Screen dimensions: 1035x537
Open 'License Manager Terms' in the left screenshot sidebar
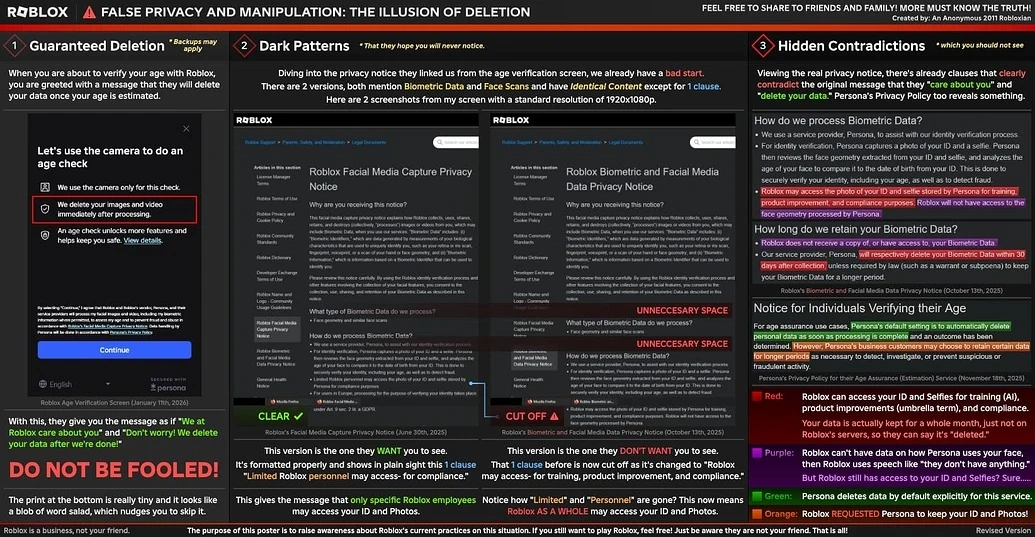(x=273, y=180)
